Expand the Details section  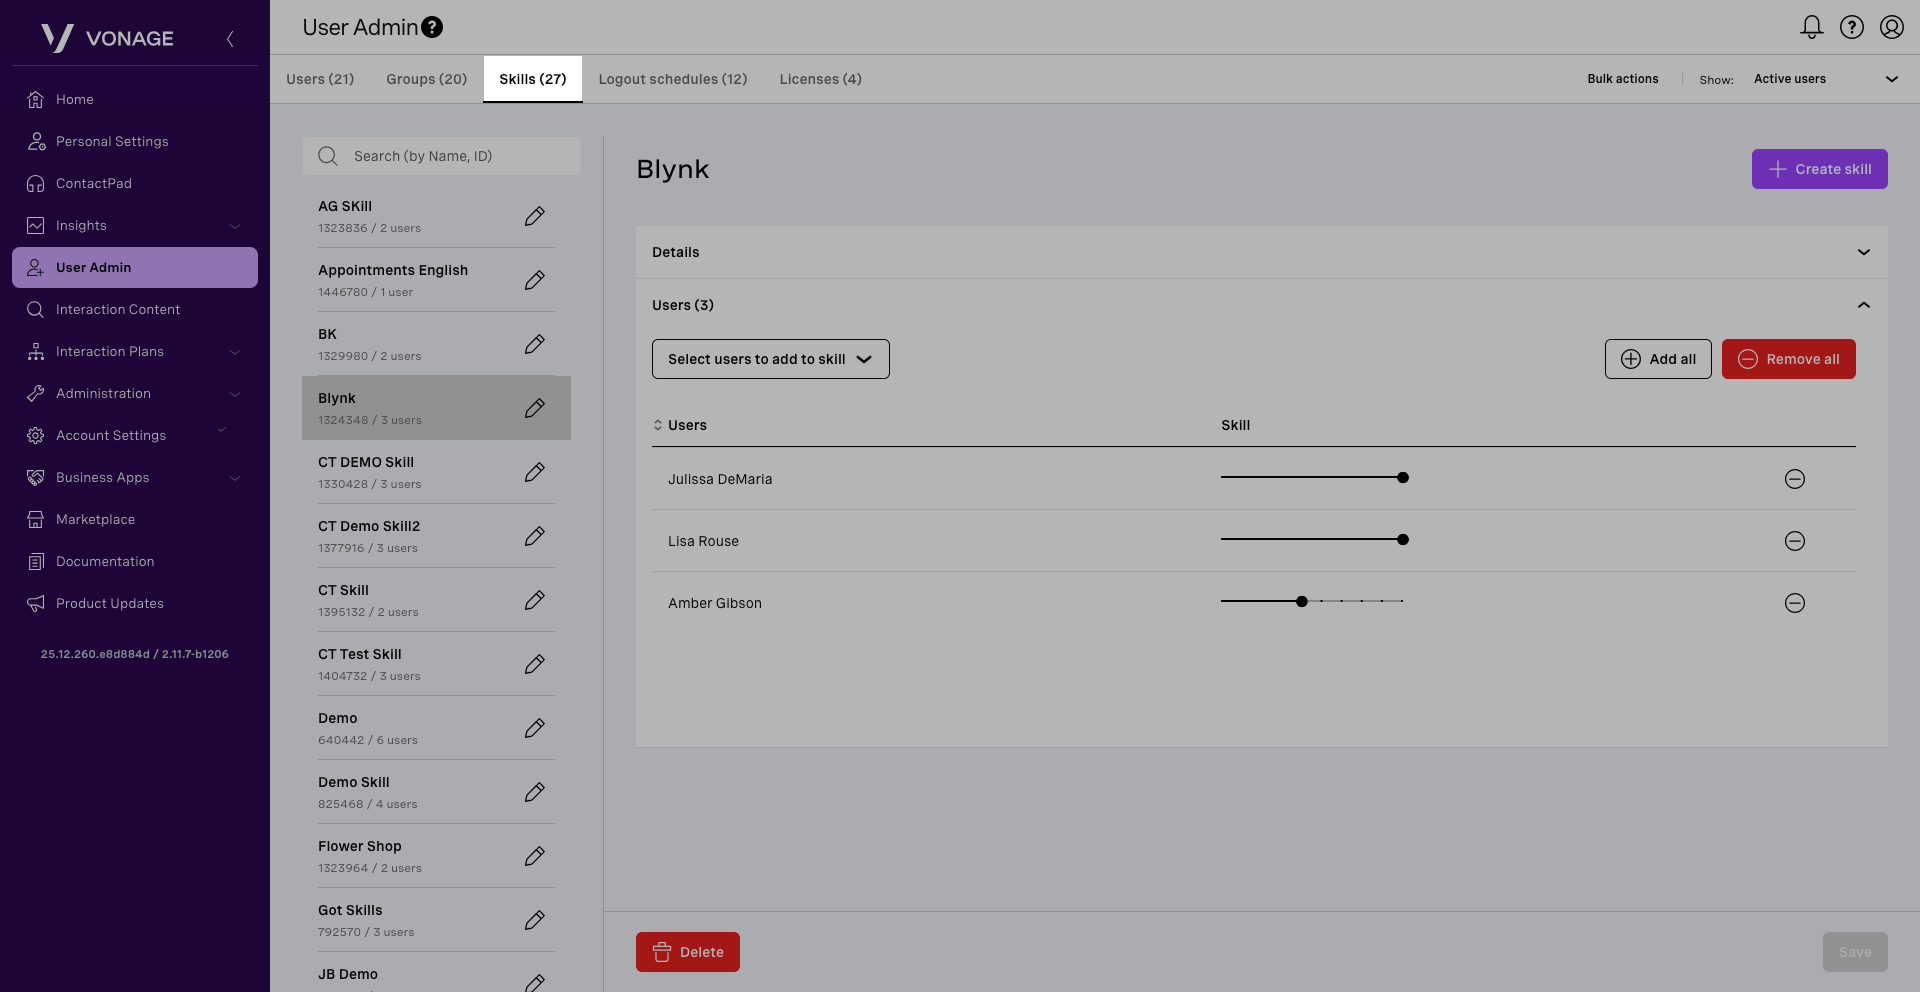1863,252
